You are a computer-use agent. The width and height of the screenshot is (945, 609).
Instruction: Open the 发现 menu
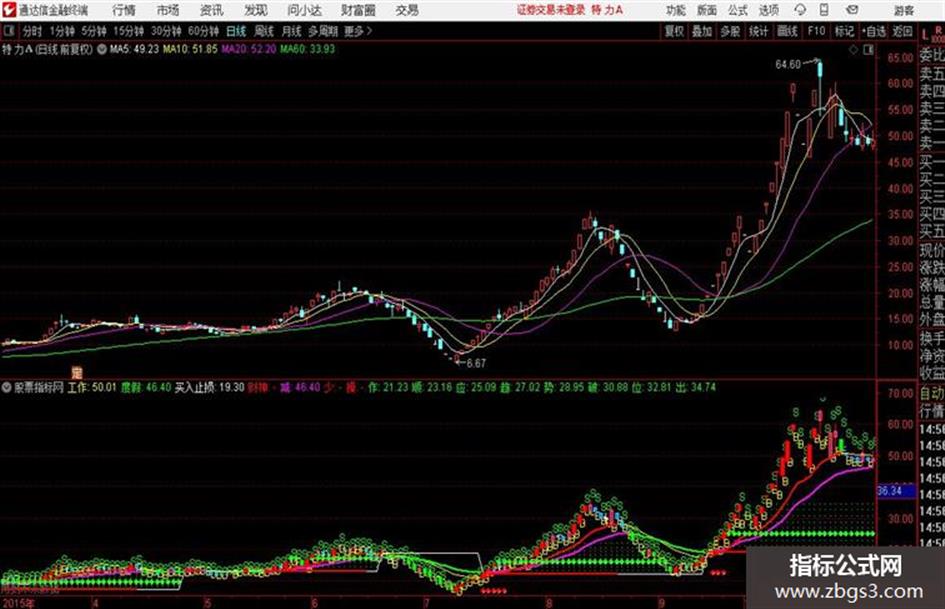point(256,10)
